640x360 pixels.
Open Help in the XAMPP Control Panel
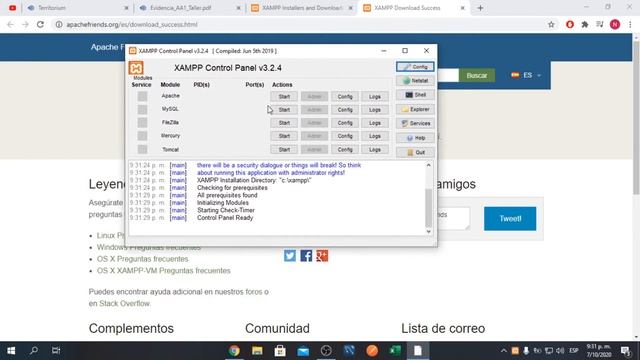415,138
